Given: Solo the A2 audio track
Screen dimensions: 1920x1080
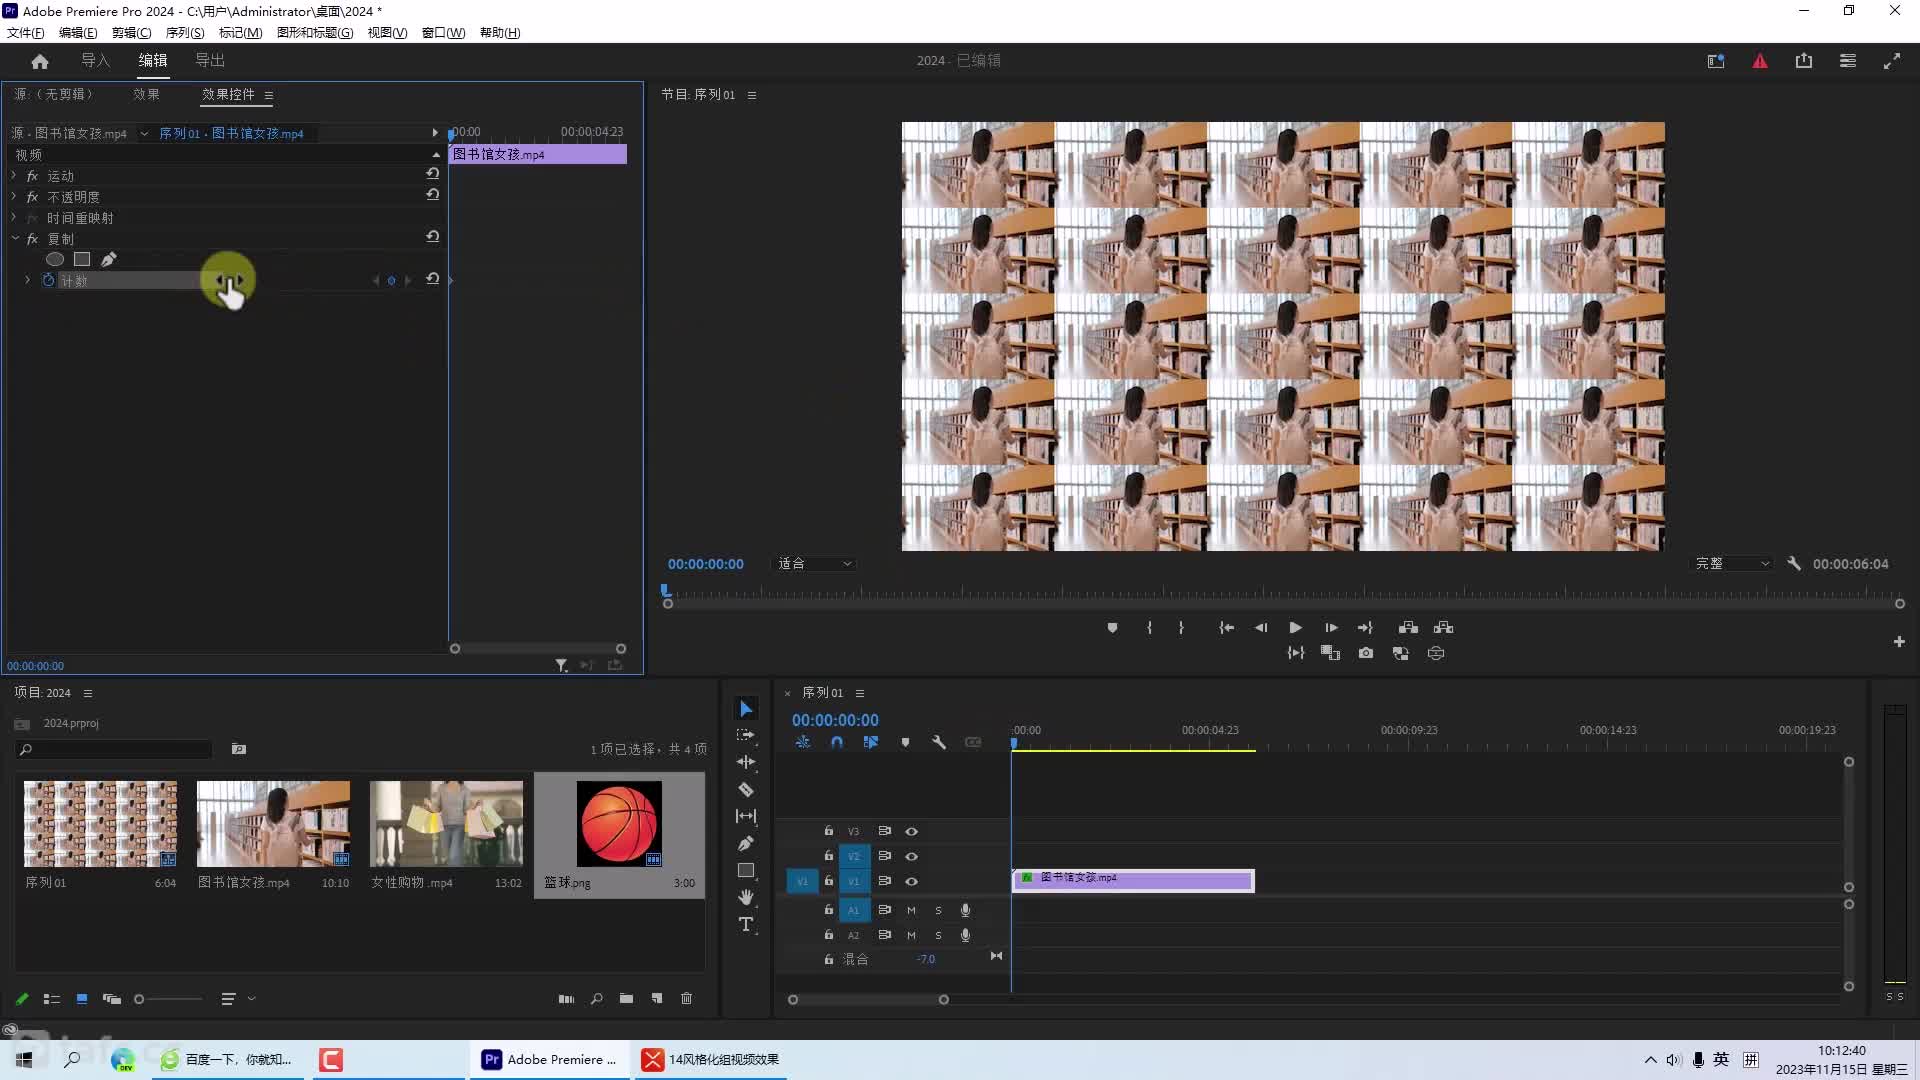Looking at the screenshot, I should coord(938,935).
